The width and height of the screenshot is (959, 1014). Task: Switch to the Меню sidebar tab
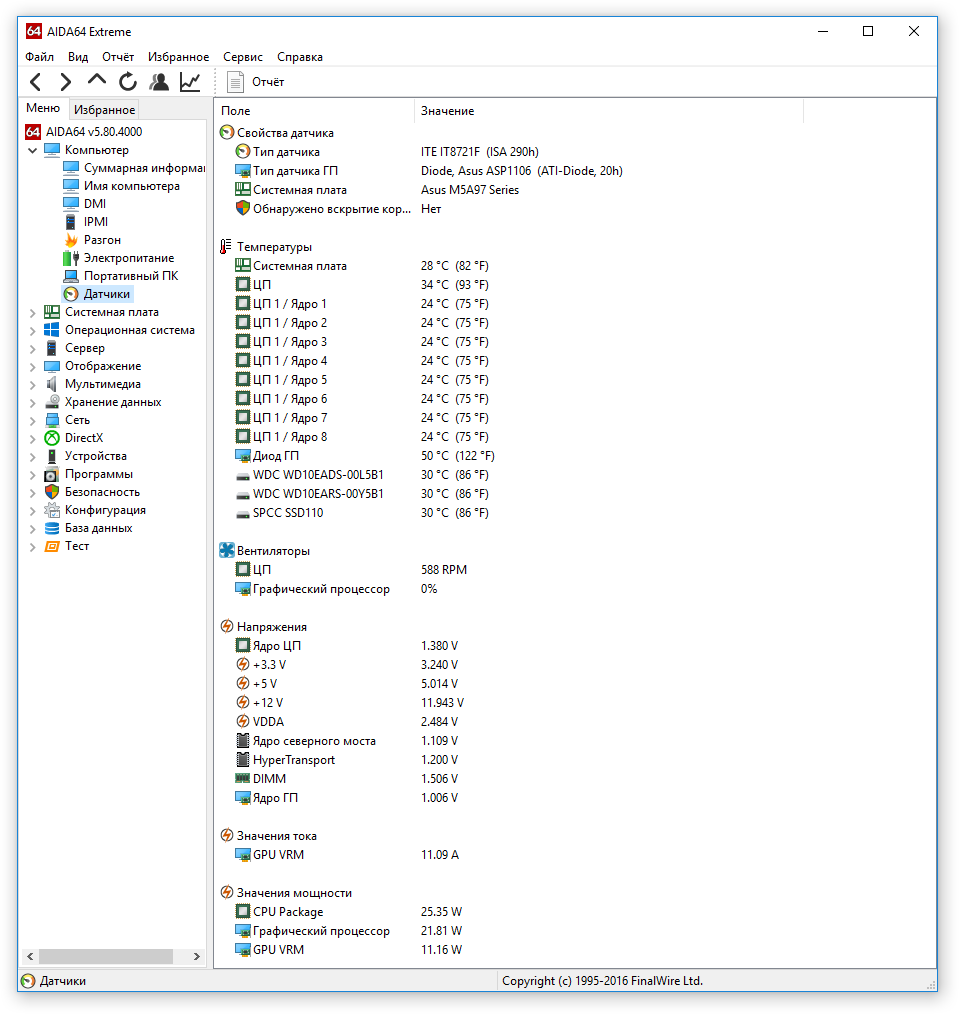tap(43, 108)
